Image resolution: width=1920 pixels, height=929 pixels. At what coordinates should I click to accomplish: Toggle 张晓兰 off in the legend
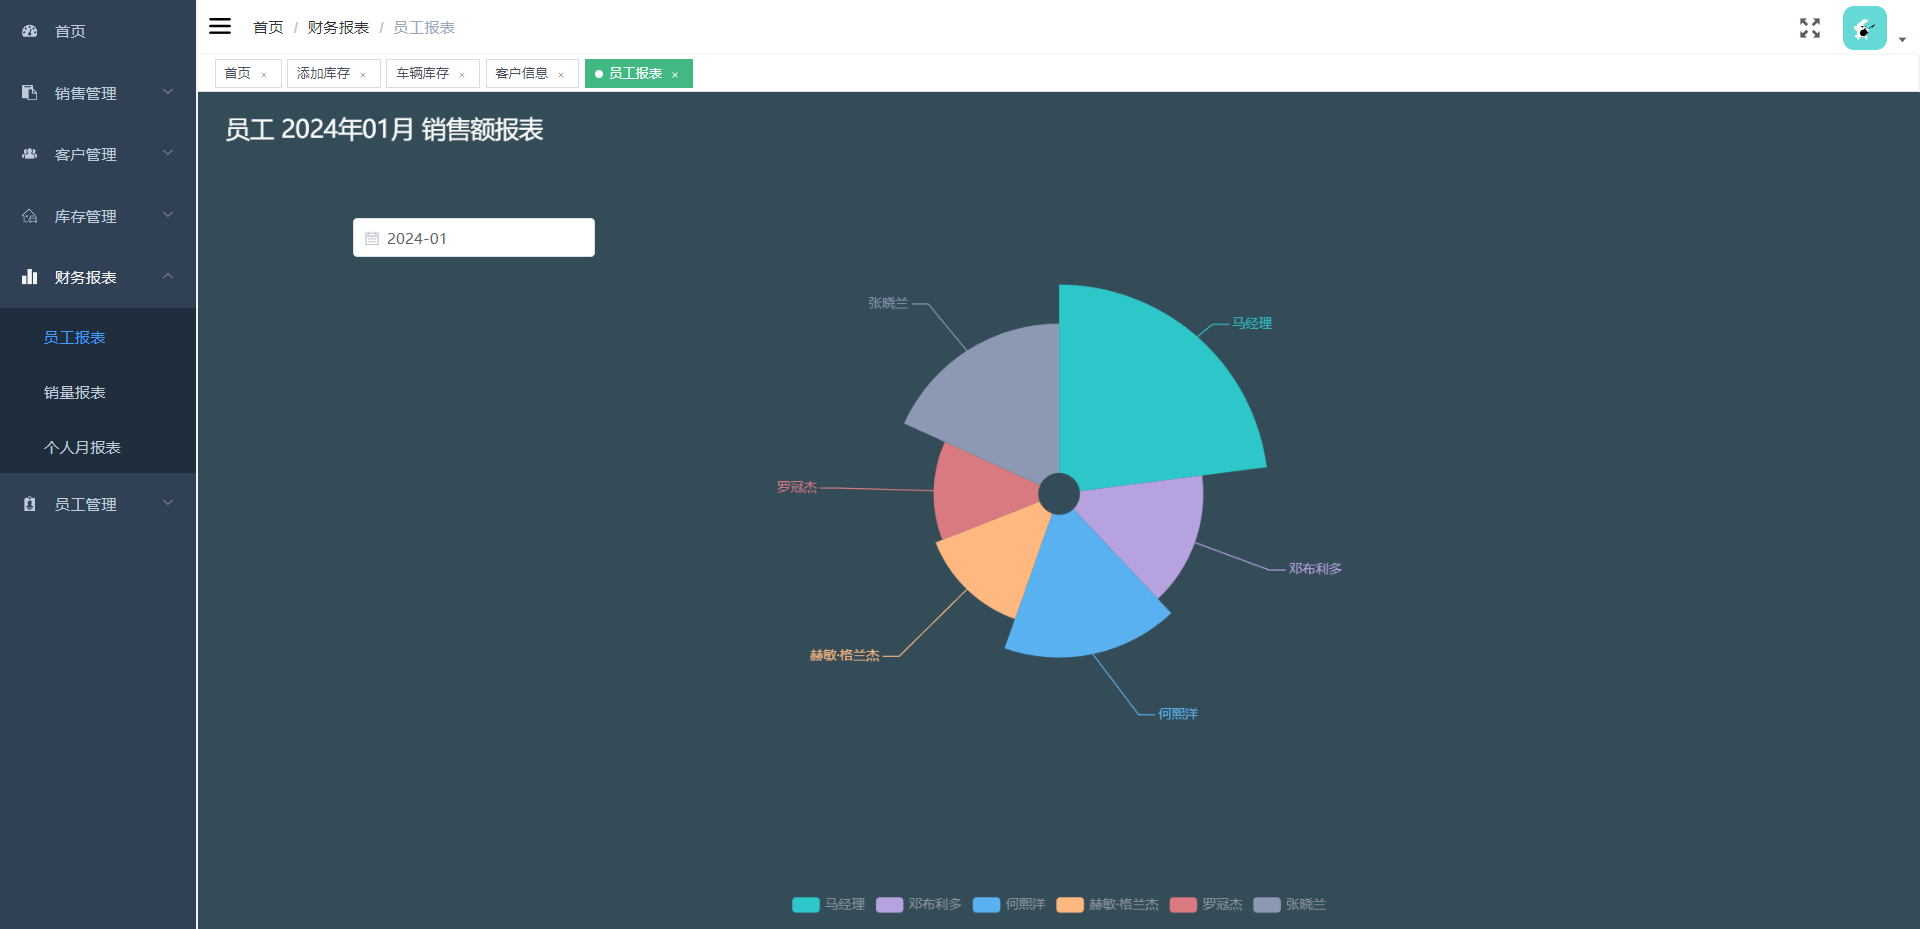(x=1289, y=905)
